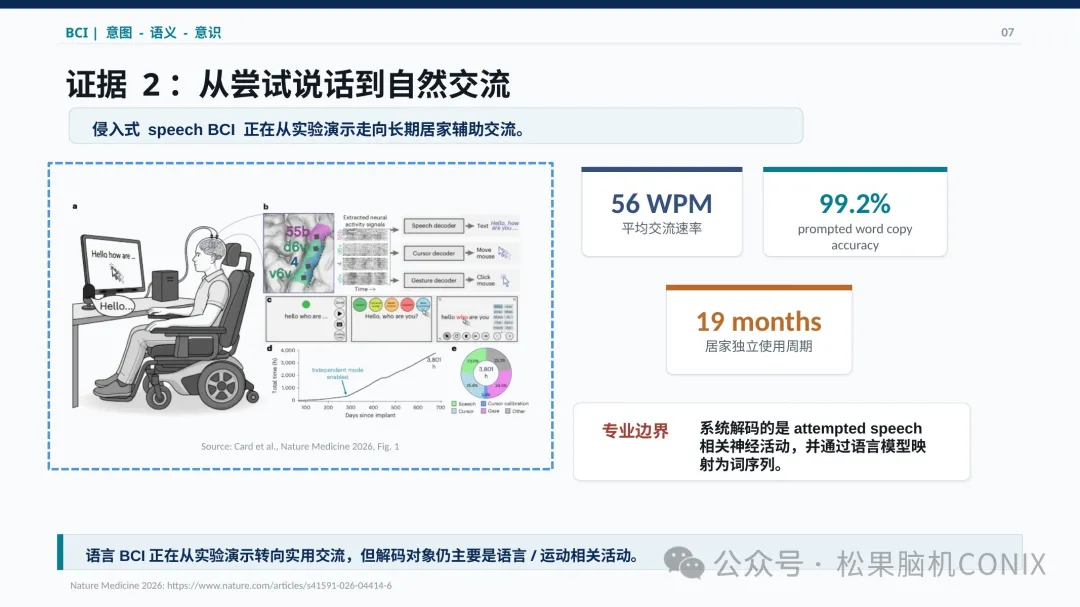Click the donut chart centered on 3,801 h
This screenshot has width=1080, height=607.
point(486,373)
